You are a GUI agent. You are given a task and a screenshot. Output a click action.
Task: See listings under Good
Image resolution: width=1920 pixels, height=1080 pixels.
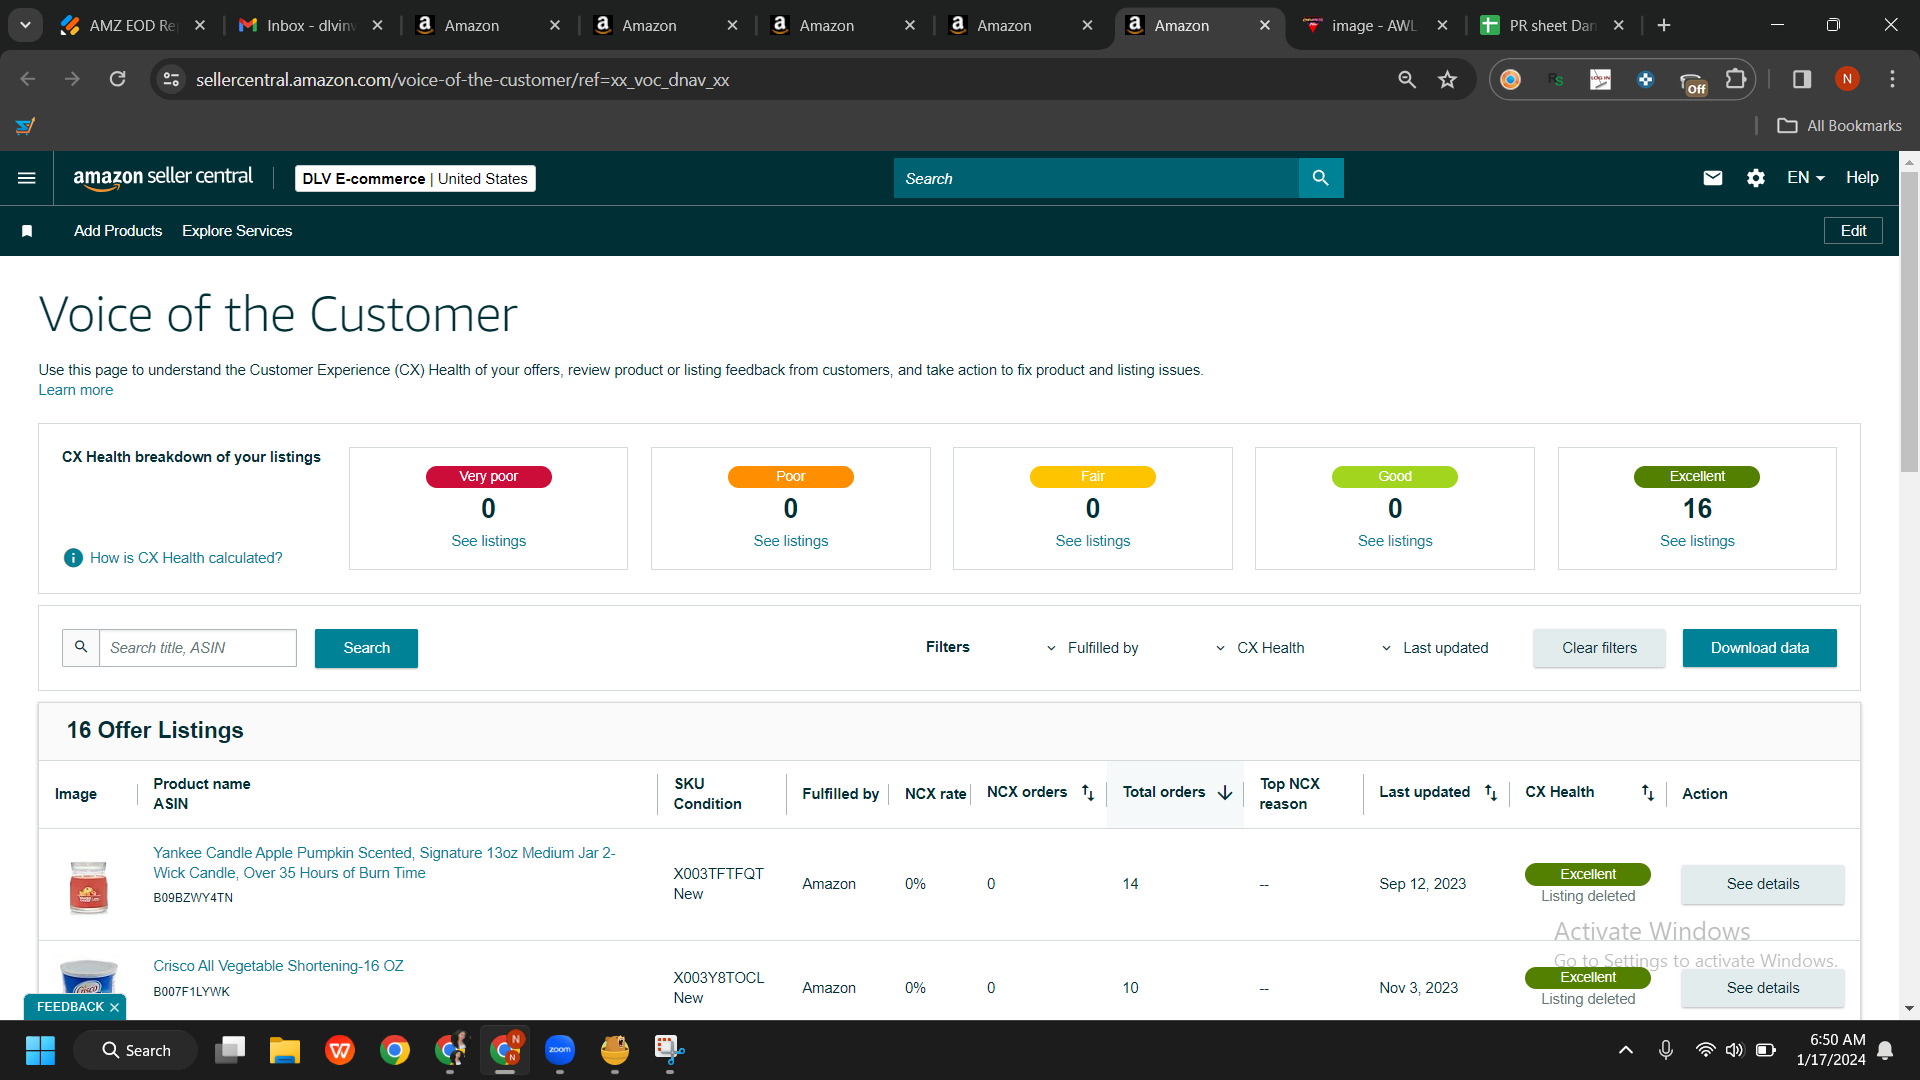pyautogui.click(x=1394, y=541)
